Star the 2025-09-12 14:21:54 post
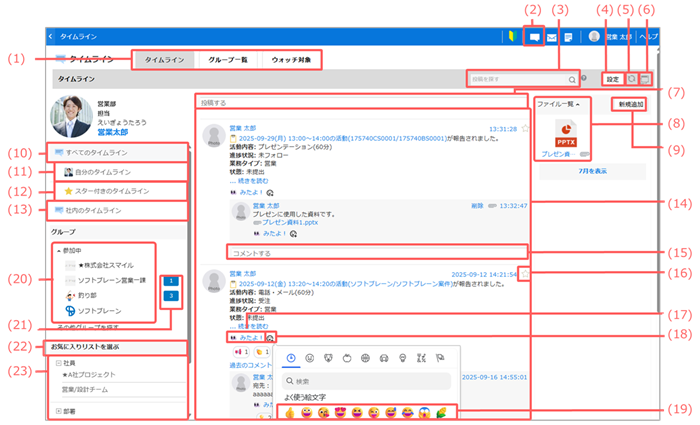Viewport: 700px width, 425px height. pos(525,273)
